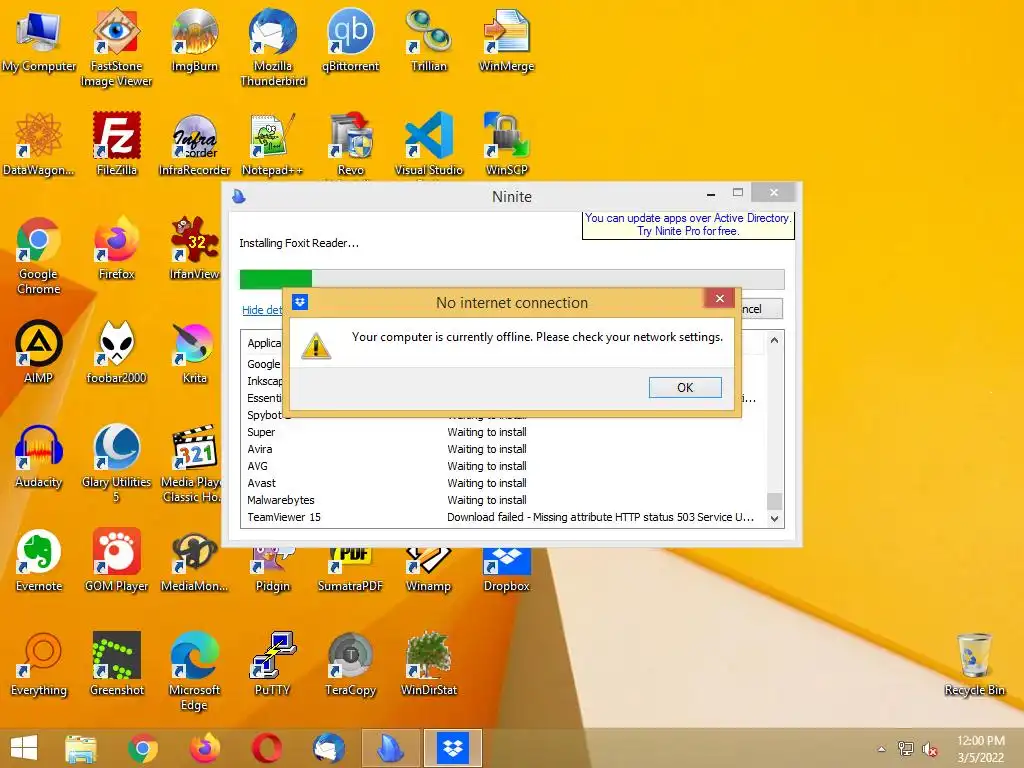Click the taskbar clock showing 12:00 PM
Image resolution: width=1024 pixels, height=768 pixels.
[x=980, y=749]
